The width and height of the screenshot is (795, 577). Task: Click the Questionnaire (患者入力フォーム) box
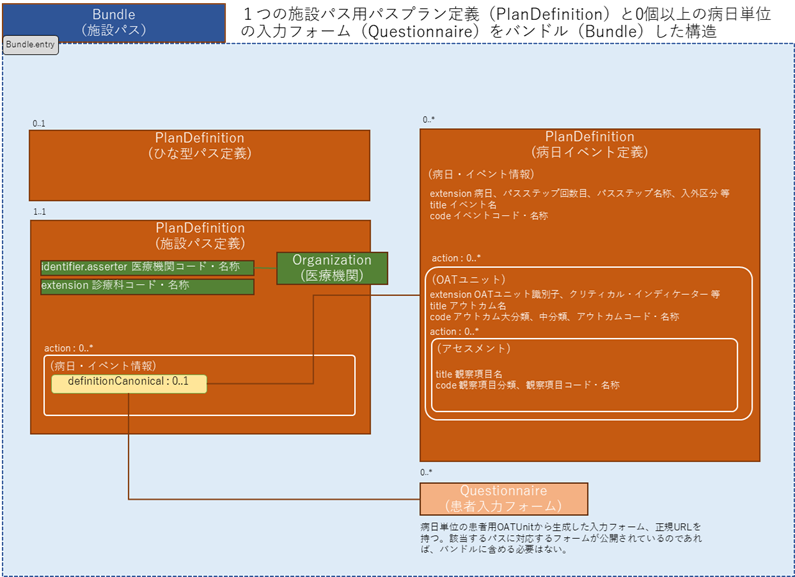(503, 497)
